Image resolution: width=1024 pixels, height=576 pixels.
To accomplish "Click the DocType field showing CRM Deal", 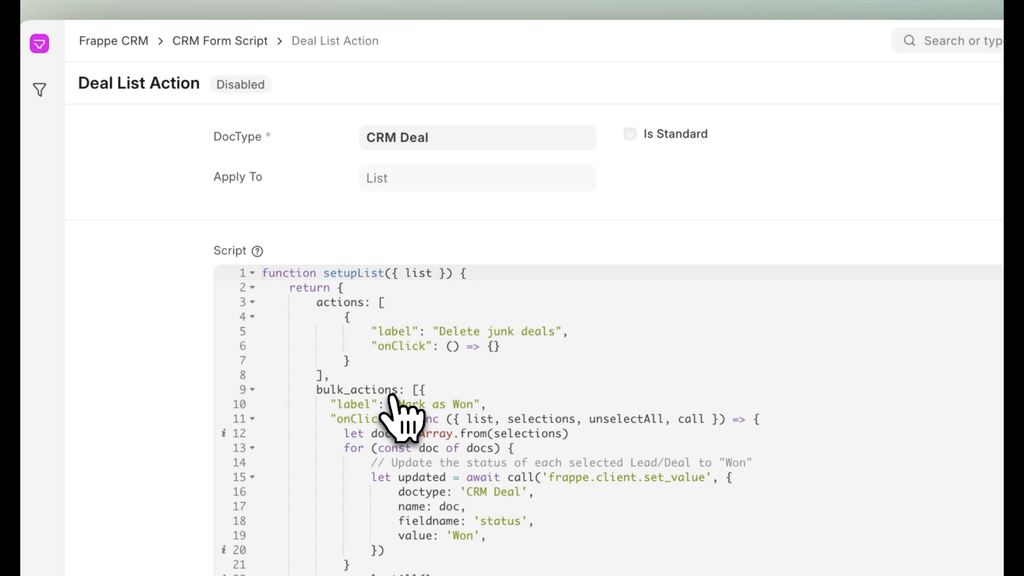I will pyautogui.click(x=477, y=137).
